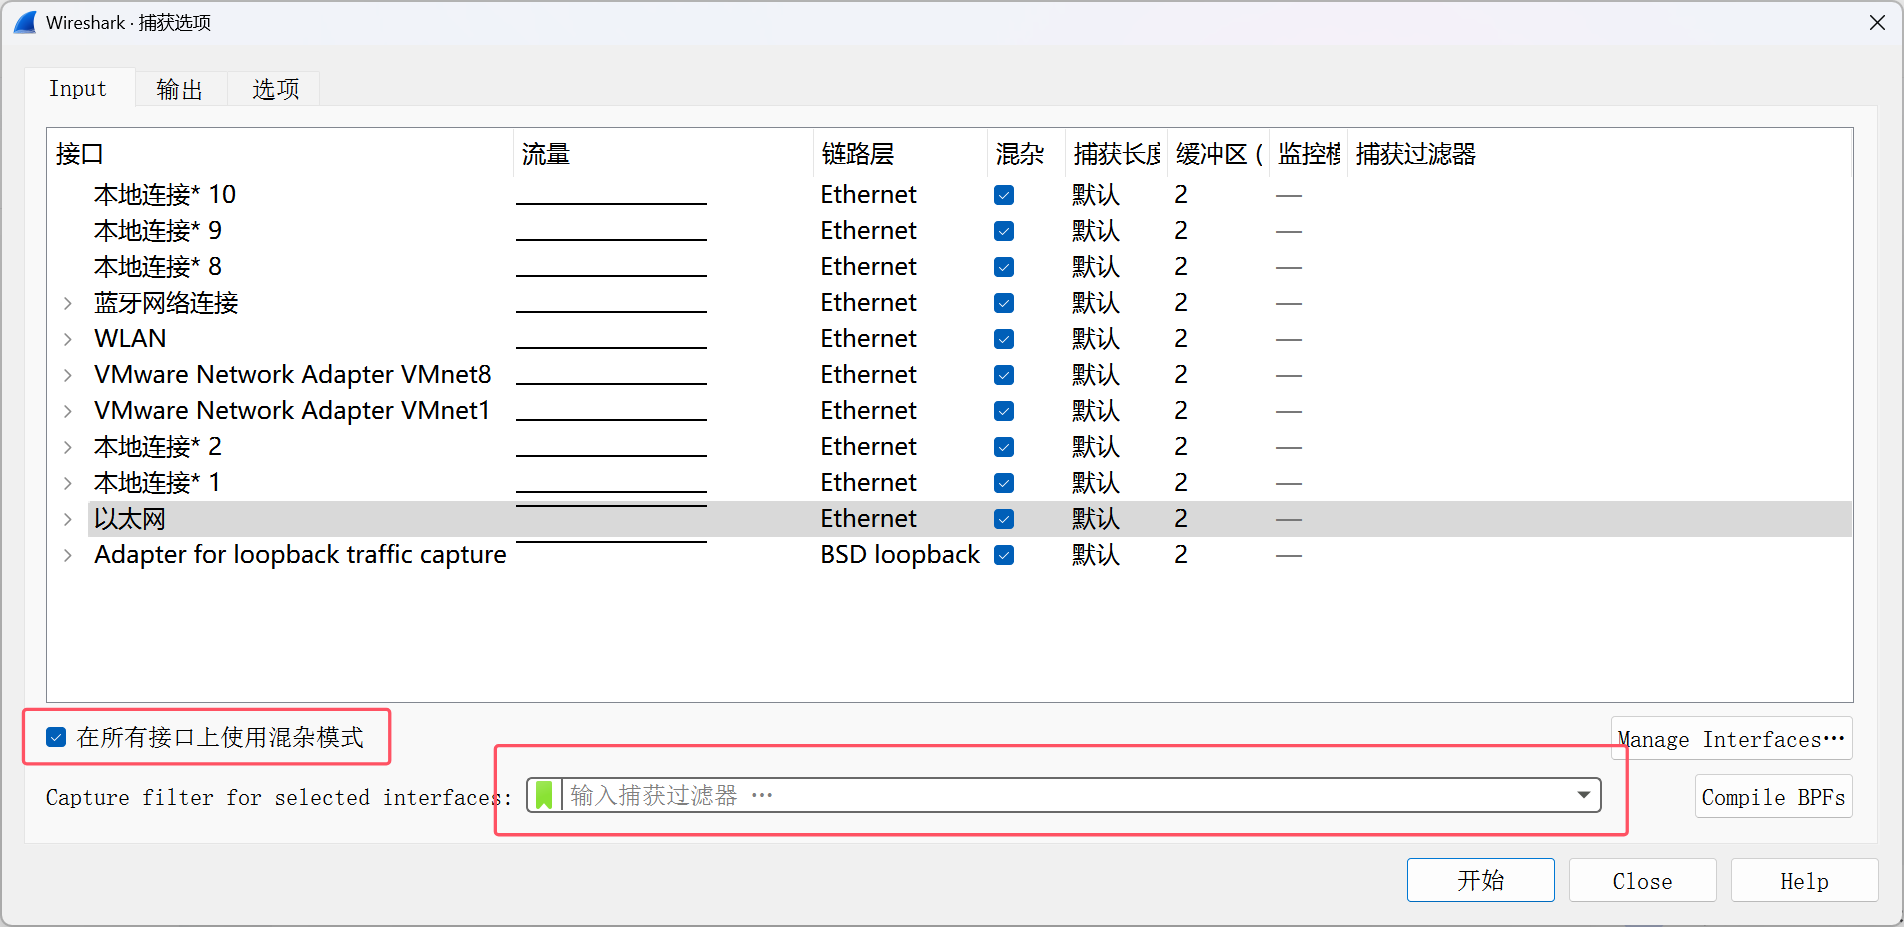Click the 捕获长度 column header
The width and height of the screenshot is (1904, 927).
click(x=1116, y=154)
